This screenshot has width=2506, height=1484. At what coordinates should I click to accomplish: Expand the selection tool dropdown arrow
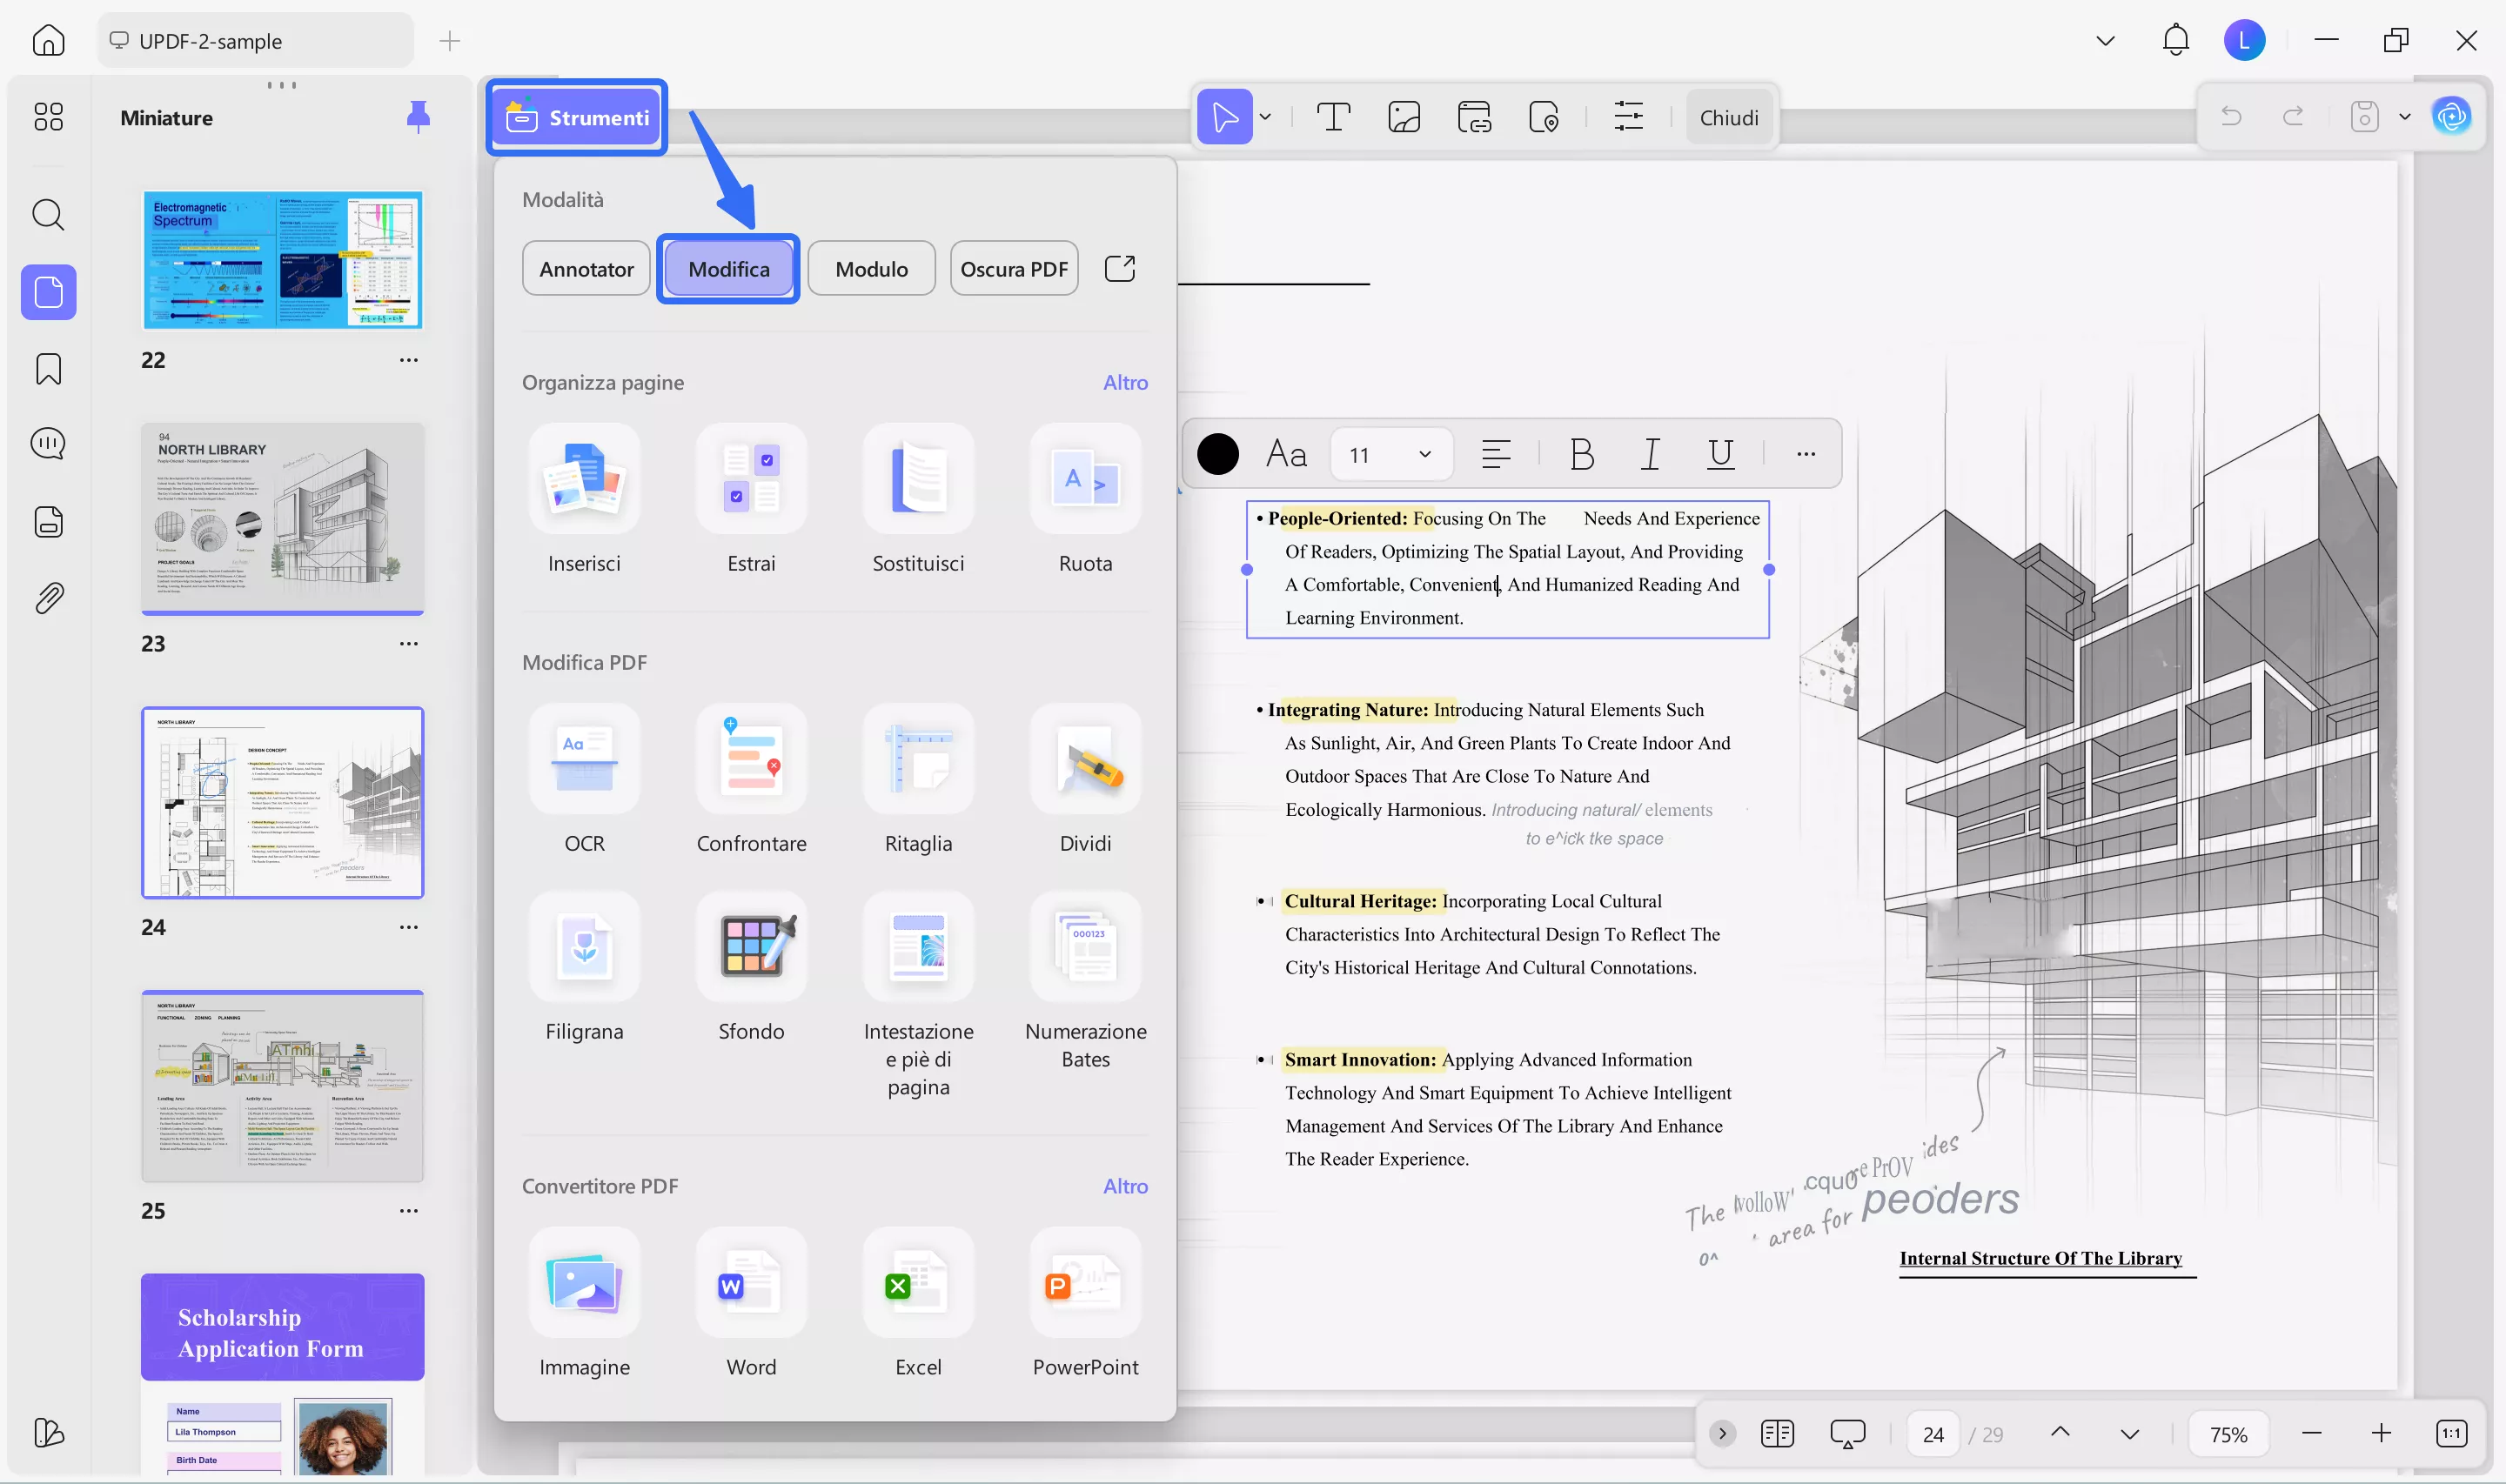coord(1265,116)
